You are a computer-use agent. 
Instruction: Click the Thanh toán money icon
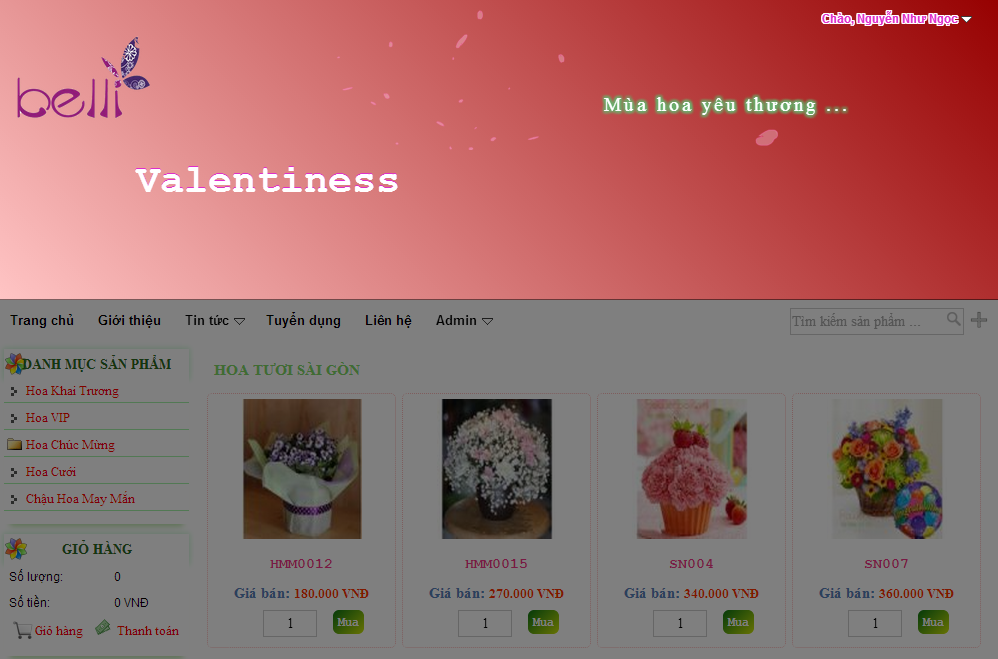pos(102,628)
